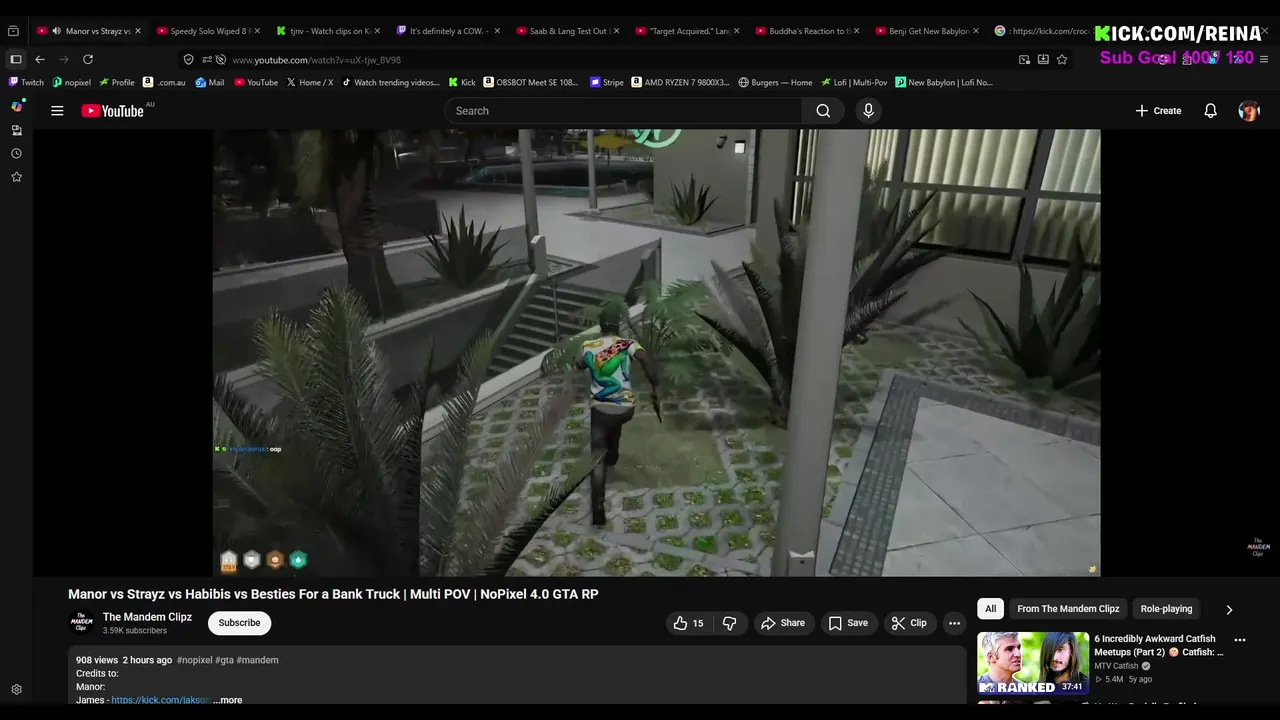Open the Home / X bookmark

(309, 82)
